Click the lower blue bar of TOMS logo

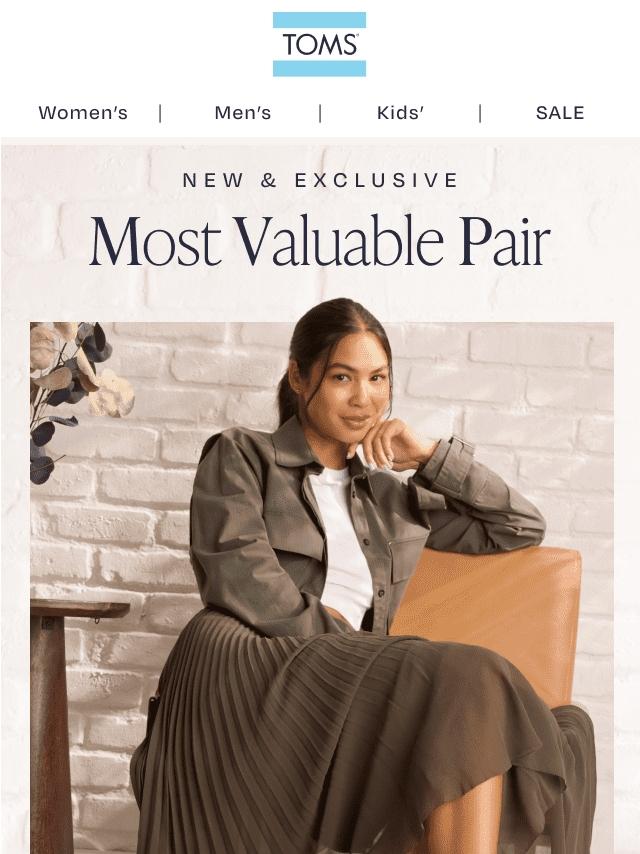tap(319, 69)
